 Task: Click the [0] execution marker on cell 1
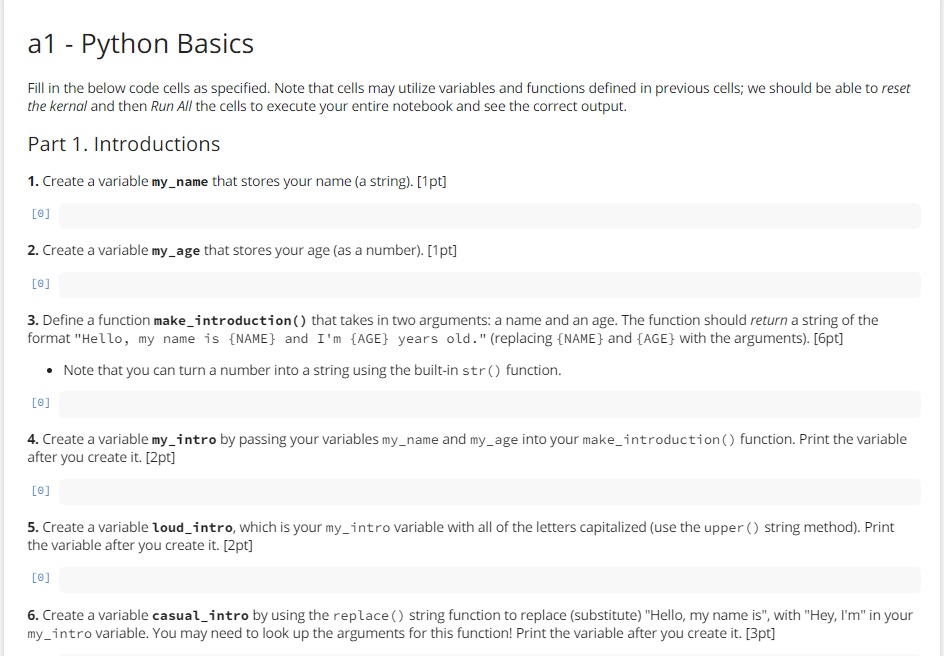[40, 213]
